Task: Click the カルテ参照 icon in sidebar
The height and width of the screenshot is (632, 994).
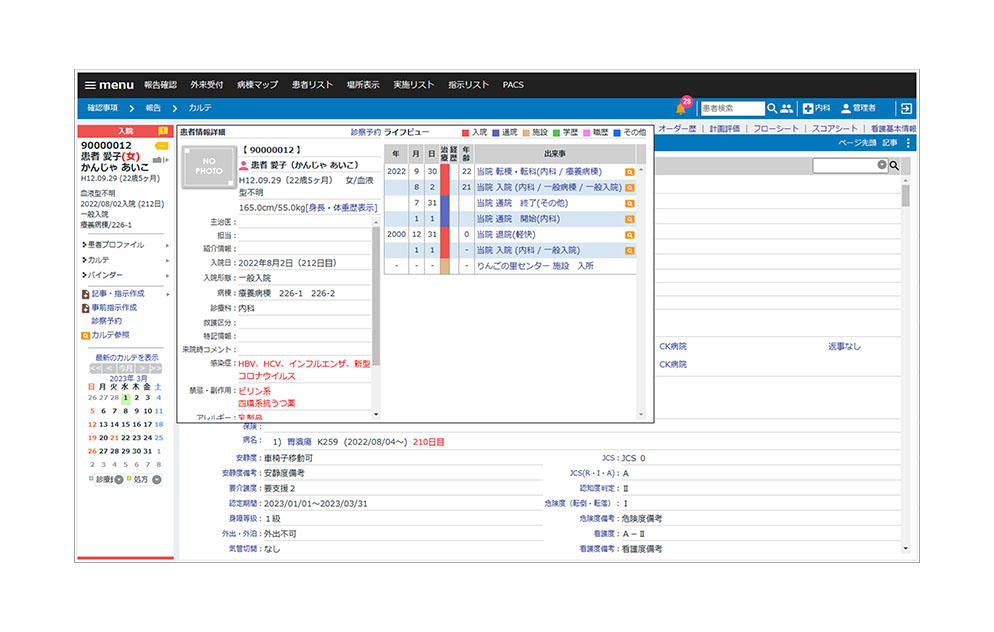Action: pos(85,335)
